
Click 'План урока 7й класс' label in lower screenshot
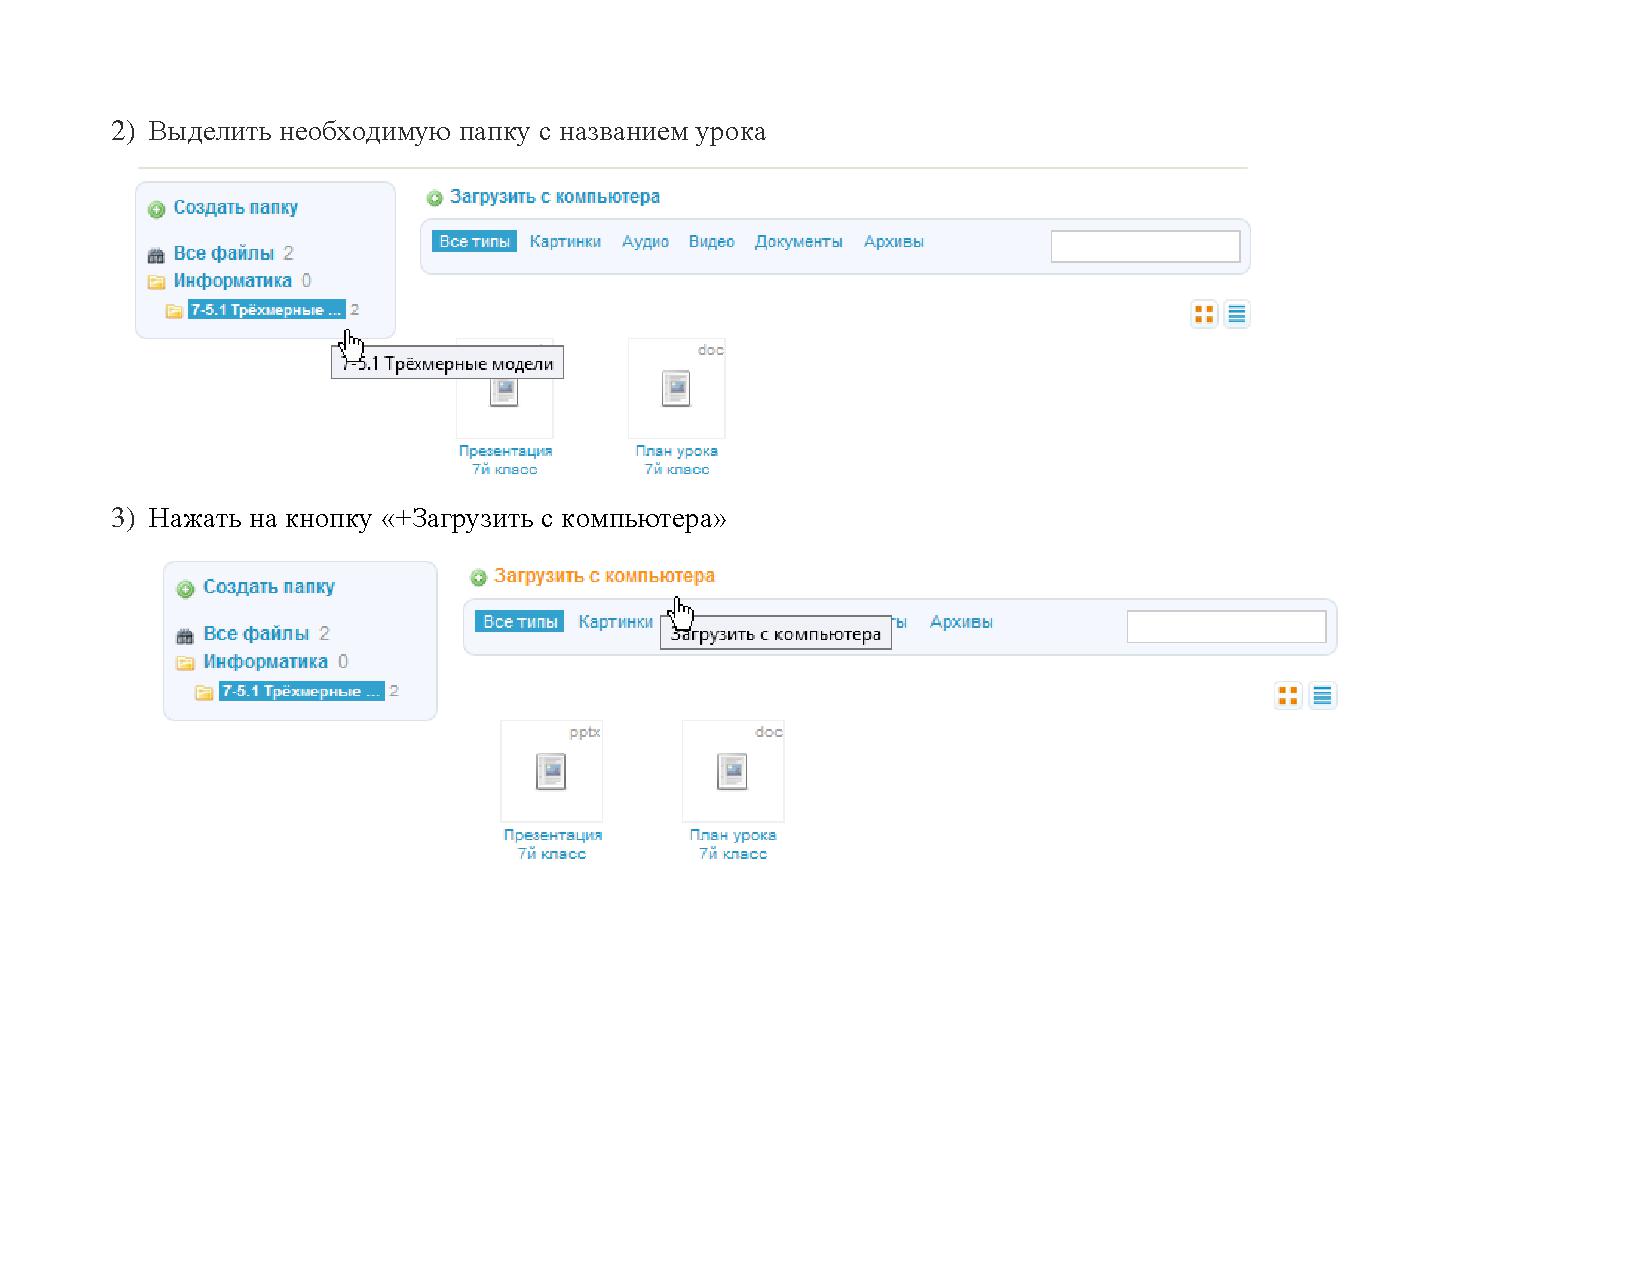[x=733, y=845]
